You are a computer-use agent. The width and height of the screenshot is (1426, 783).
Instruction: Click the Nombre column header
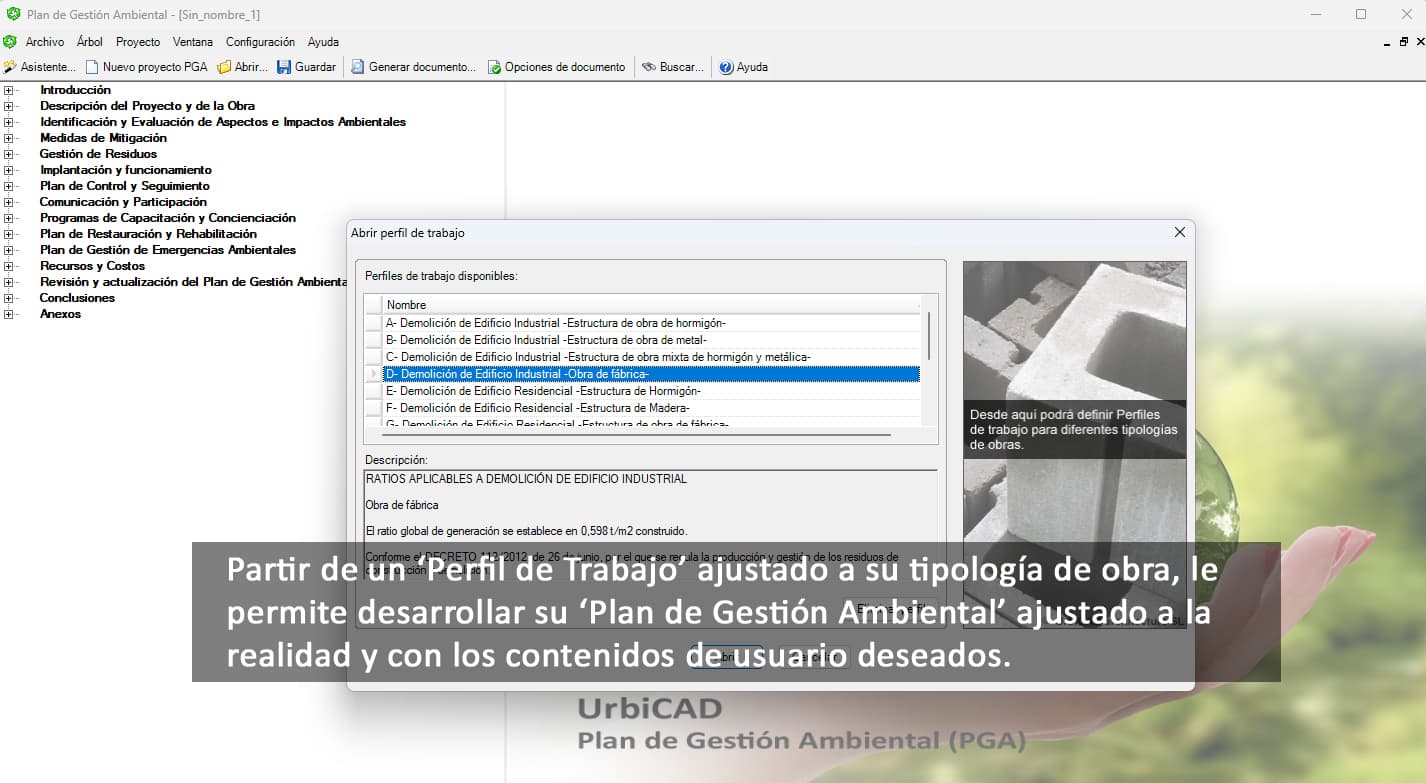tap(651, 305)
